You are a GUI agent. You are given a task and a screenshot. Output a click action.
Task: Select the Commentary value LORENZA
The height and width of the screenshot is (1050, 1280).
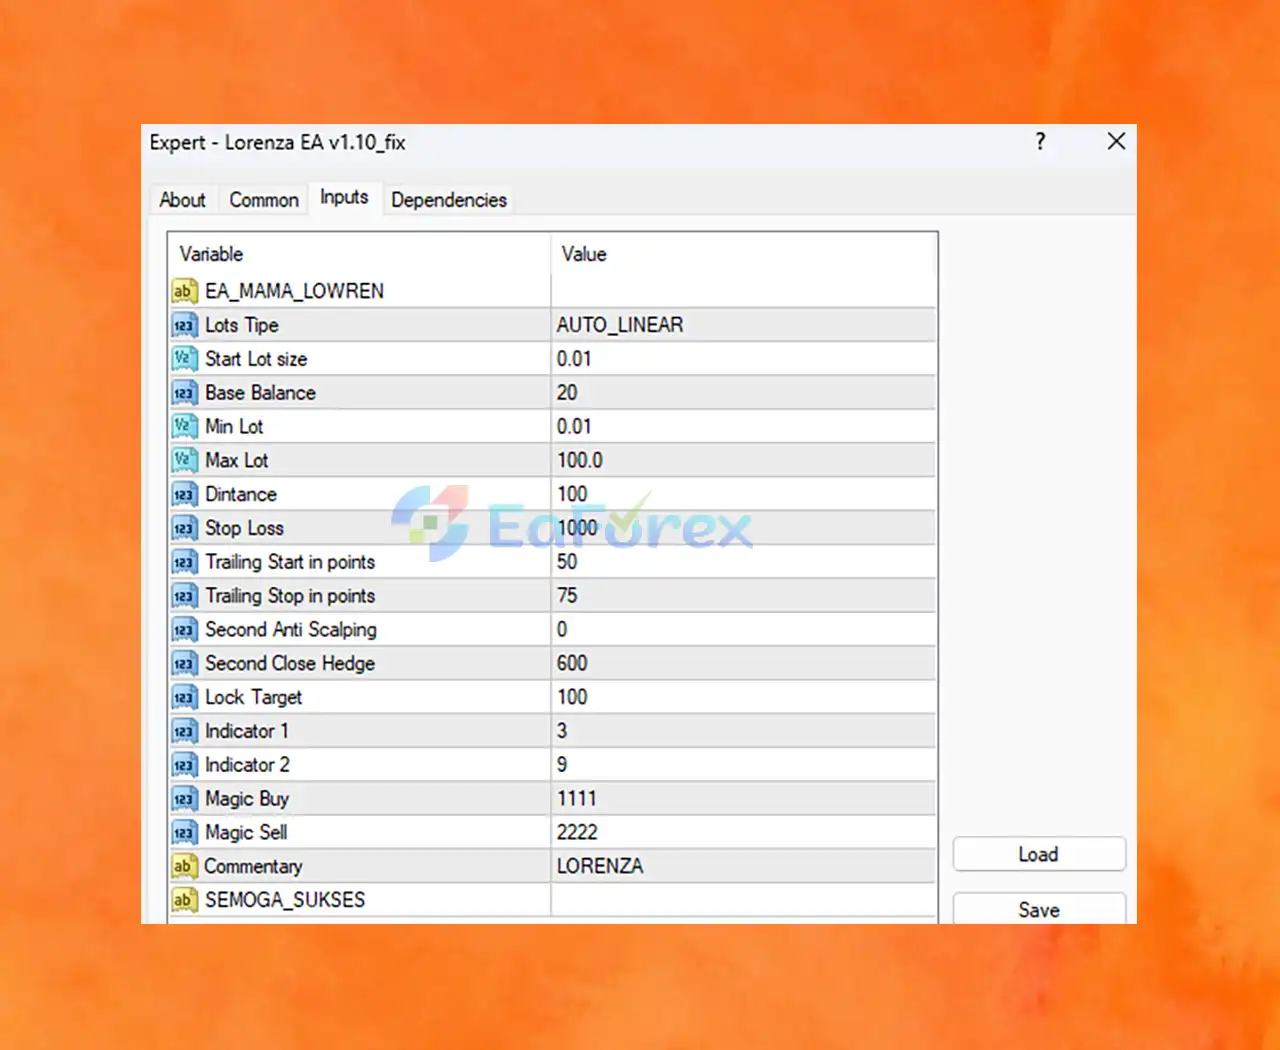point(743,866)
